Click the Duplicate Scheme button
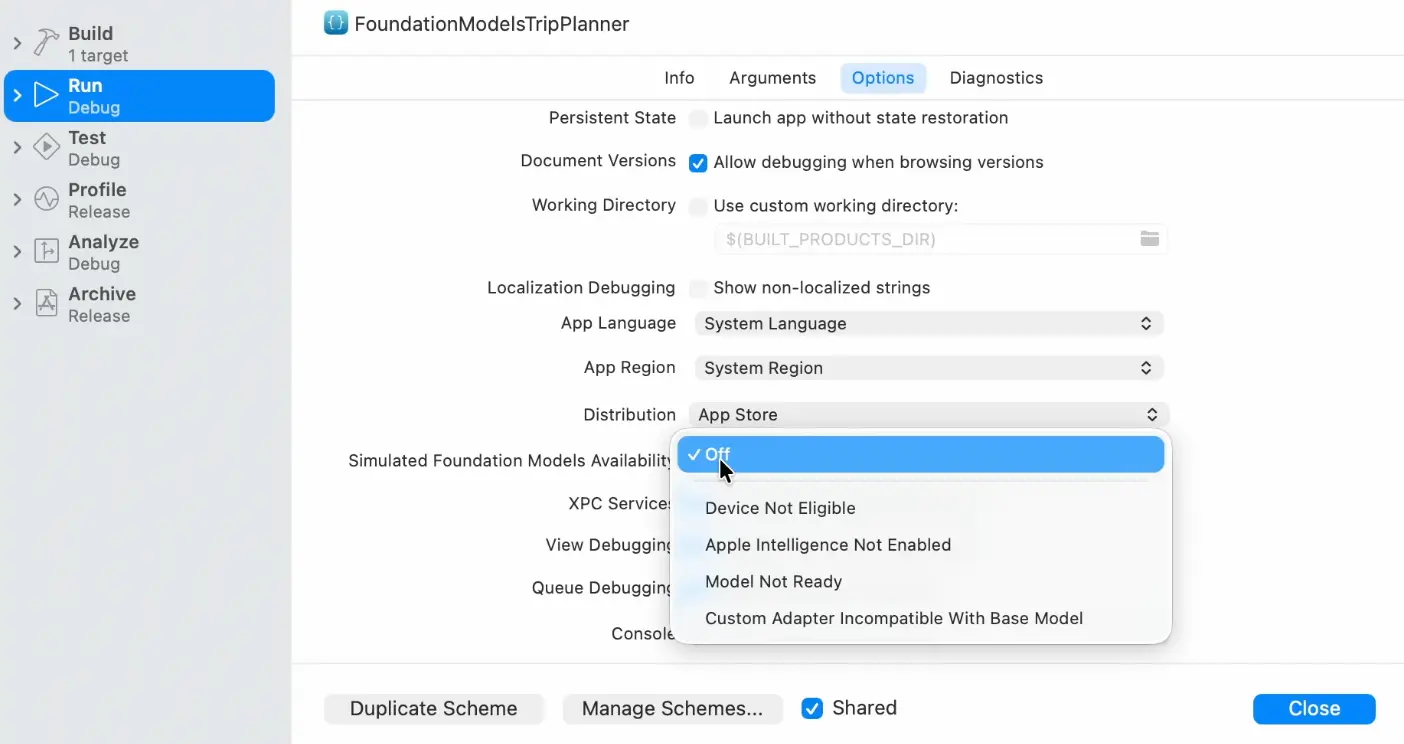The image size is (1404, 744). click(x=434, y=709)
